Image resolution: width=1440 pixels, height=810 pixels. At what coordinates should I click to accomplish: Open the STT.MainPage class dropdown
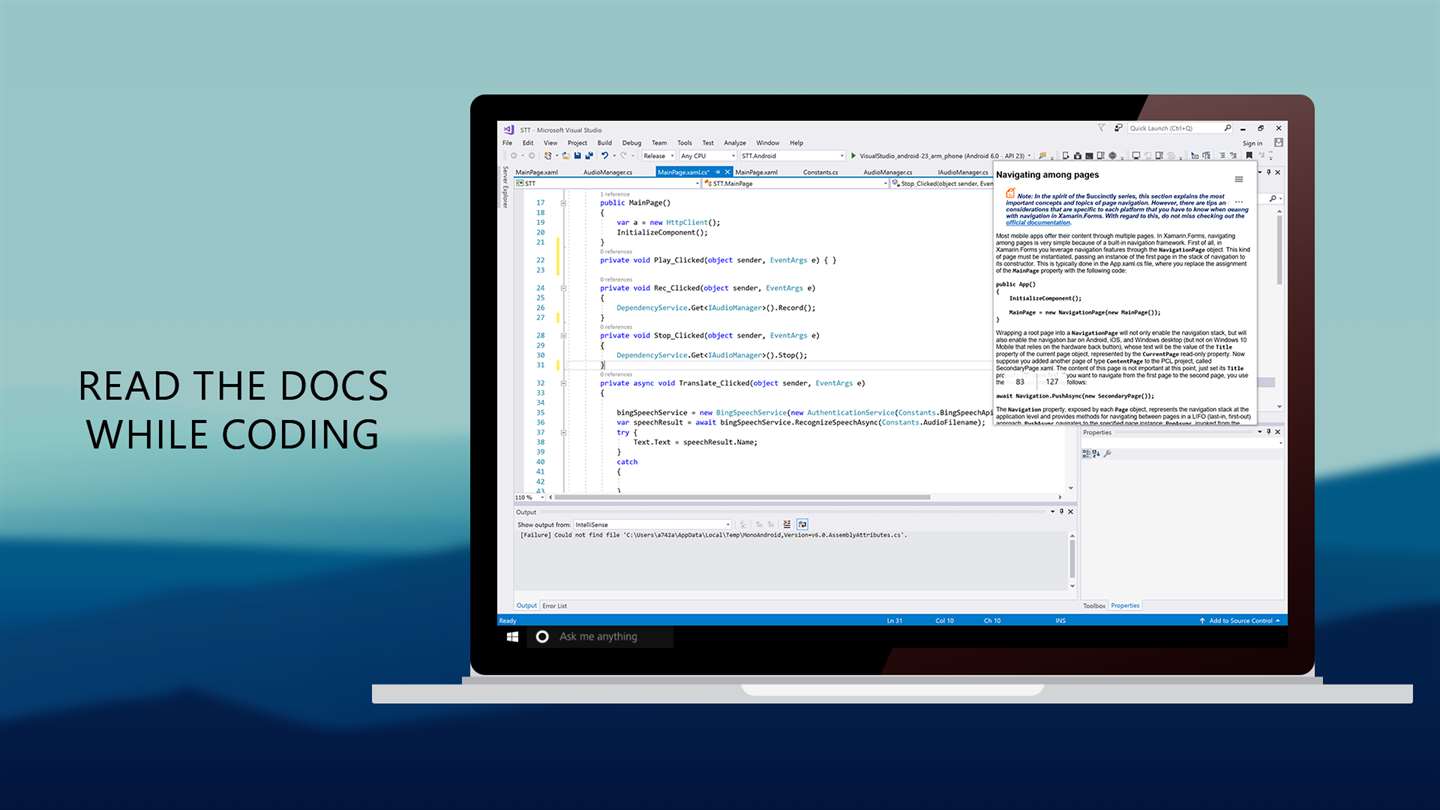pyautogui.click(x=795, y=184)
